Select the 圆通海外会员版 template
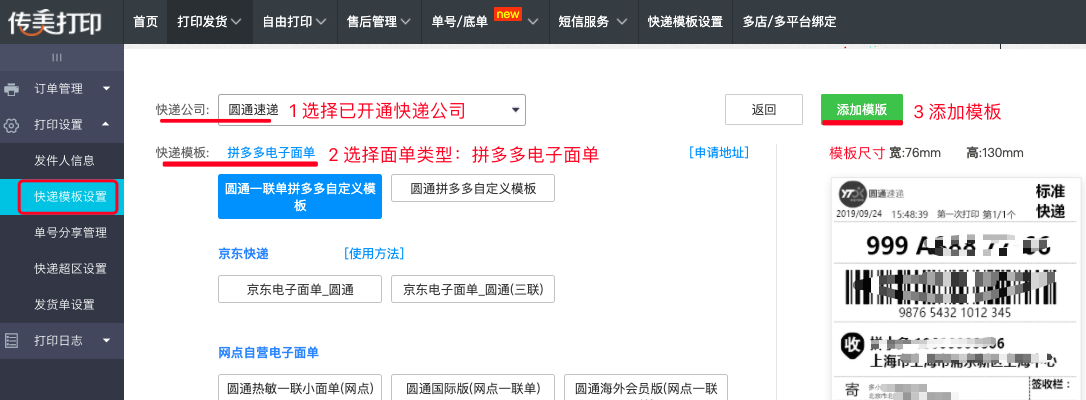 pos(646,388)
